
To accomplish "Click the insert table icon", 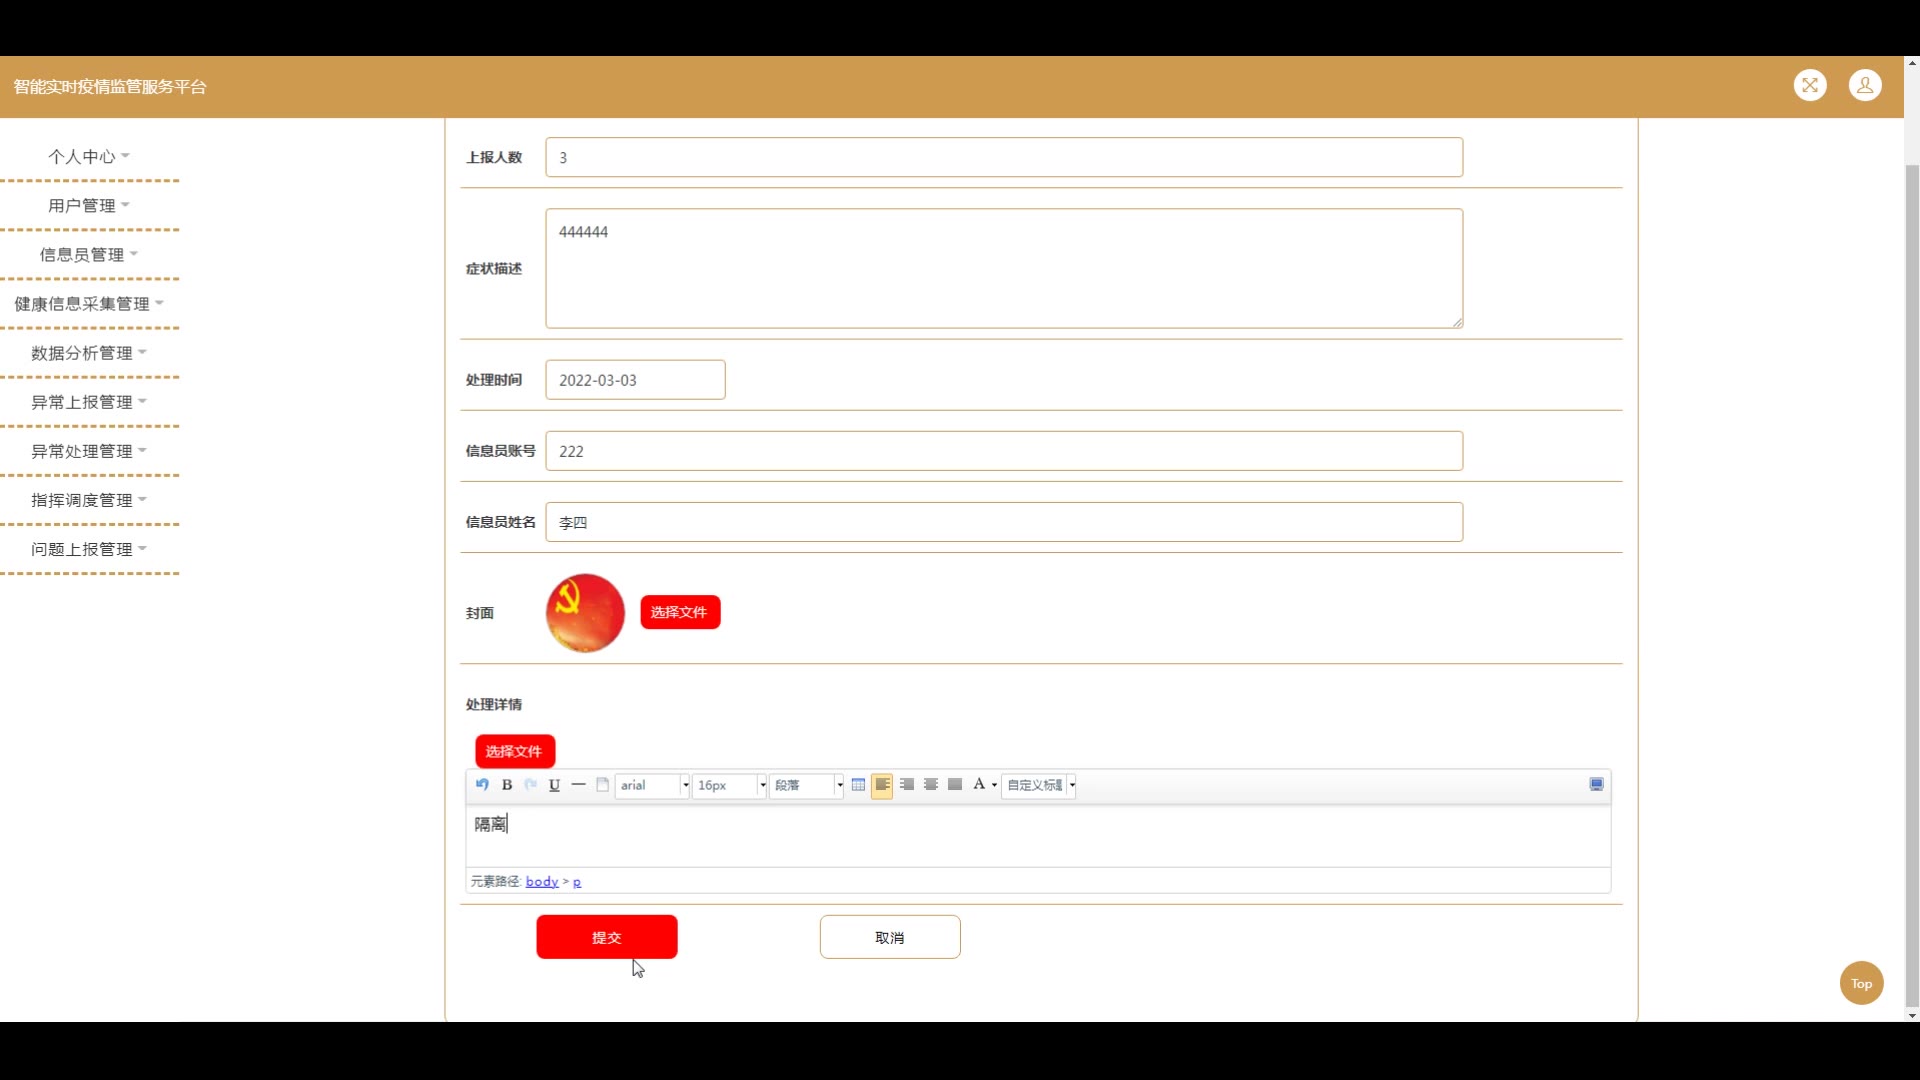I will tap(858, 785).
